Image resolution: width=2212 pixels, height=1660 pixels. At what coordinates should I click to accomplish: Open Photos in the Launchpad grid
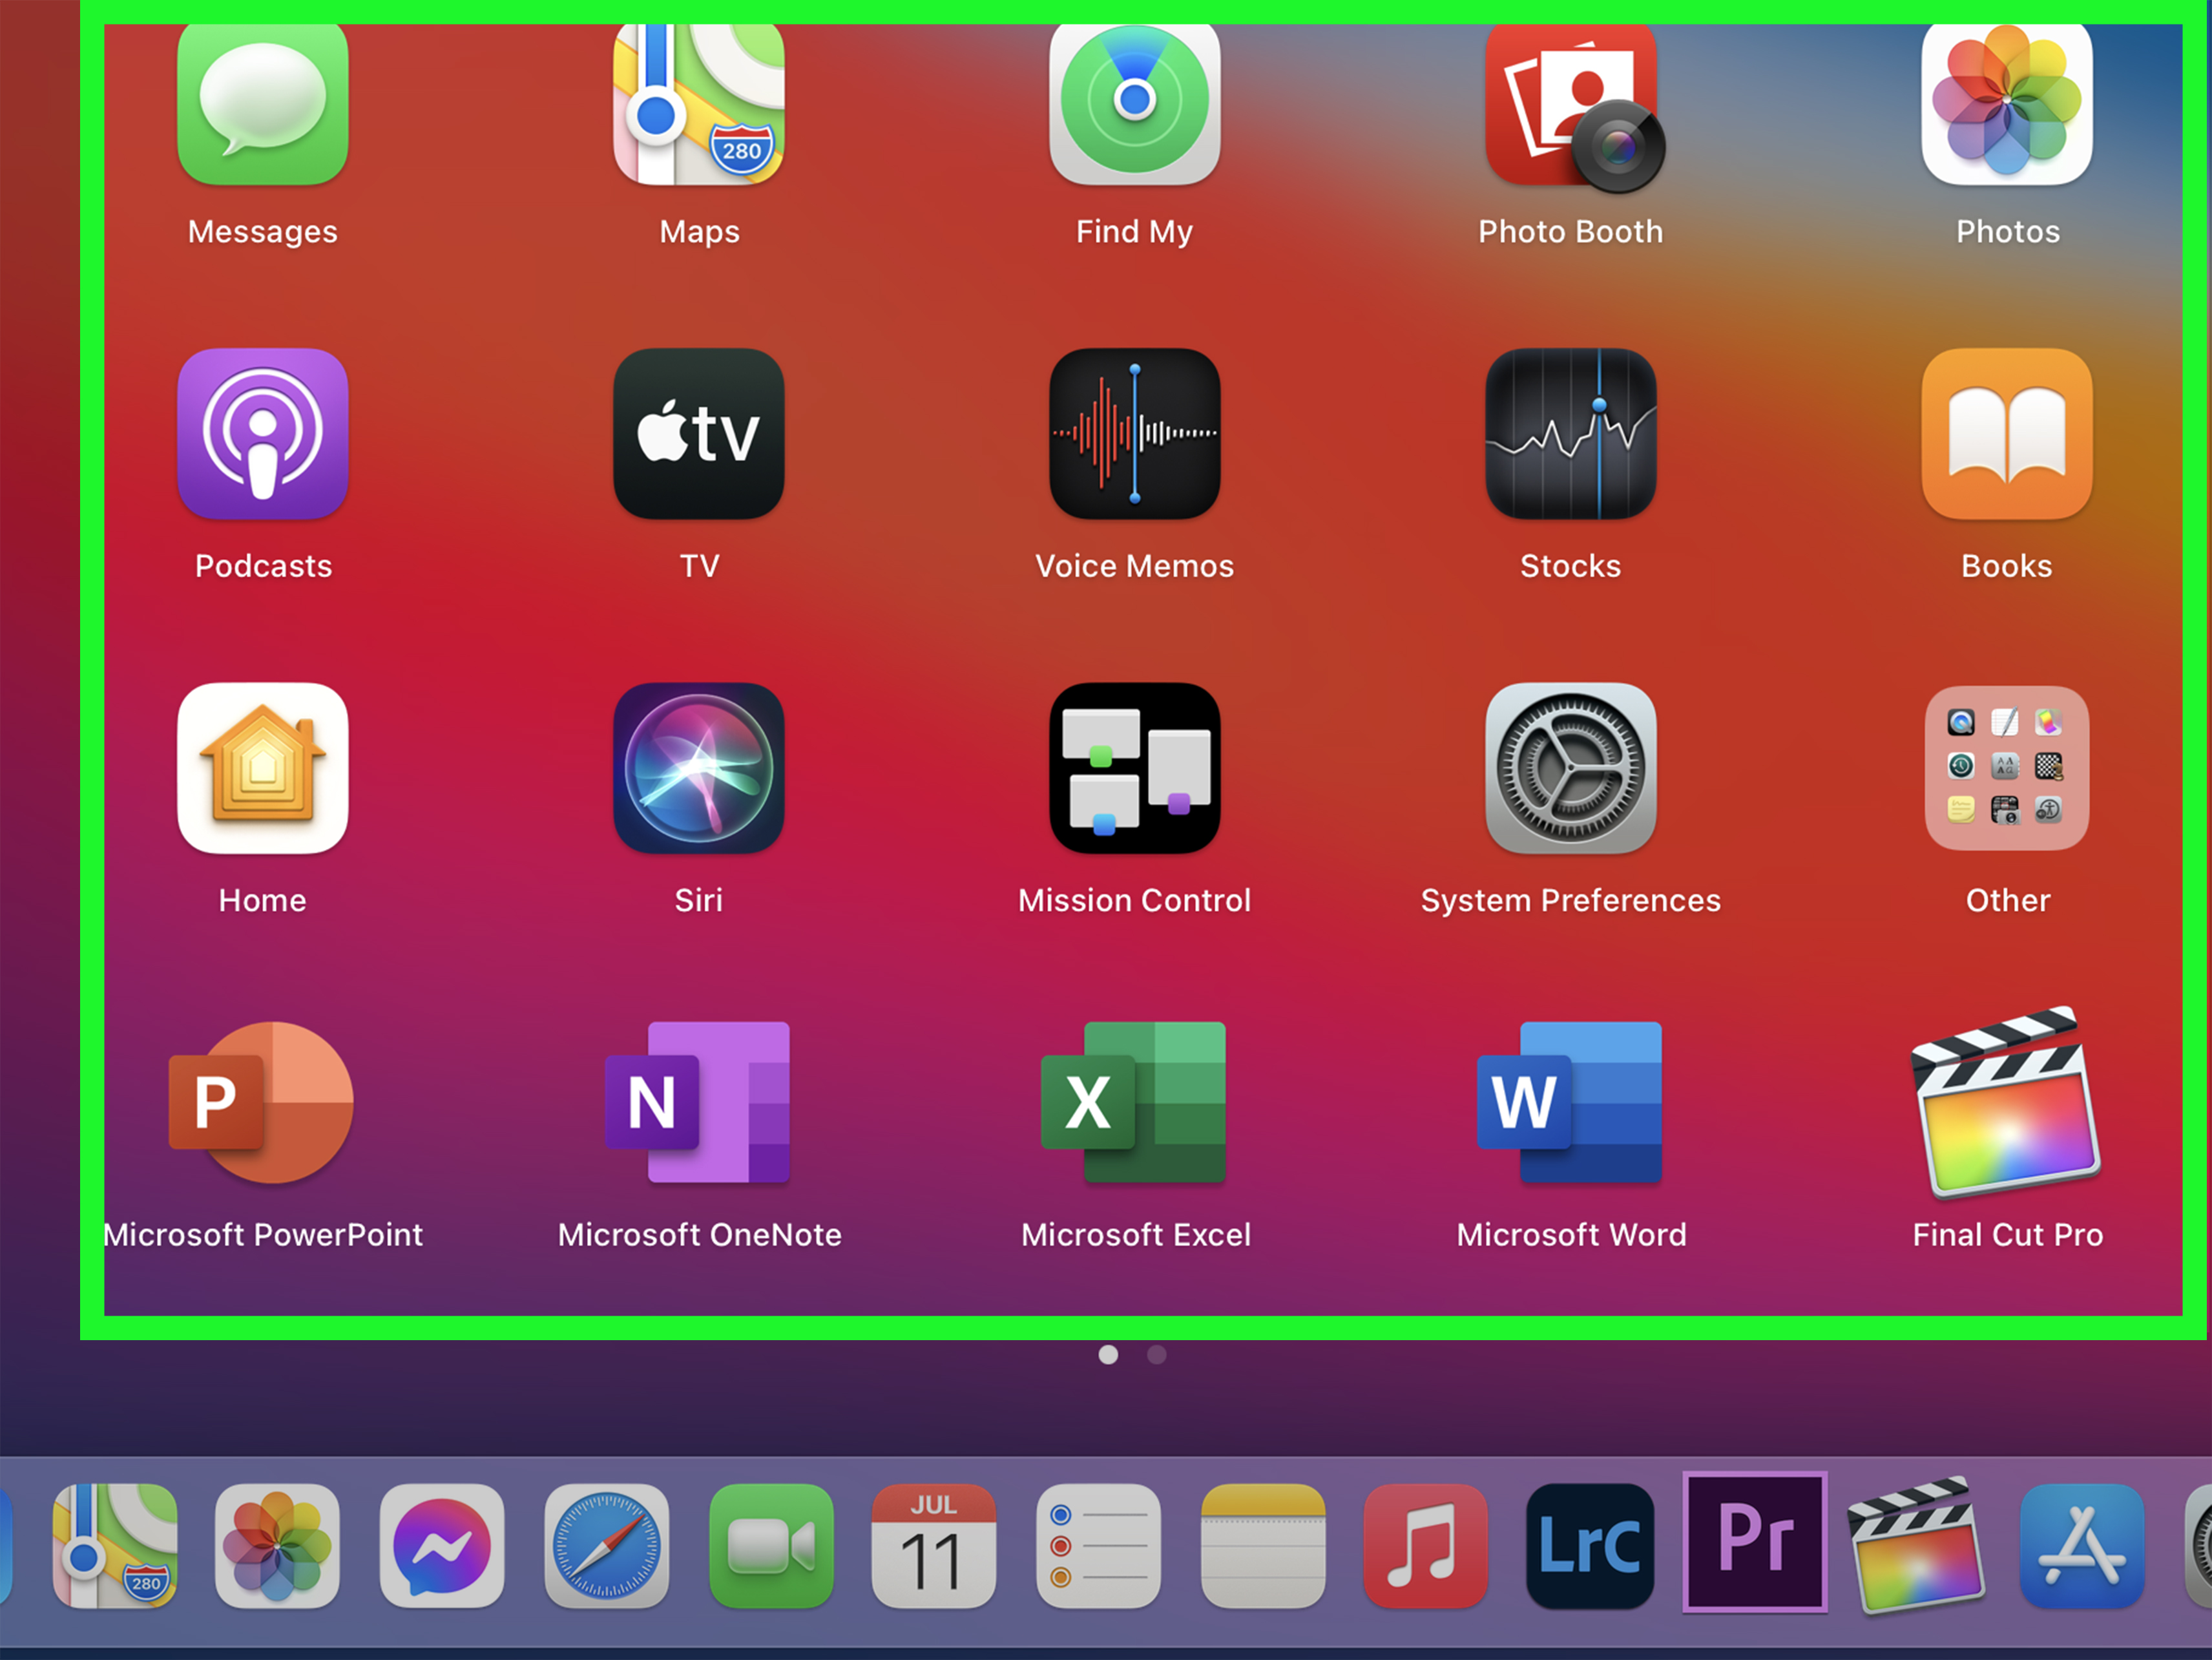pyautogui.click(x=2007, y=103)
